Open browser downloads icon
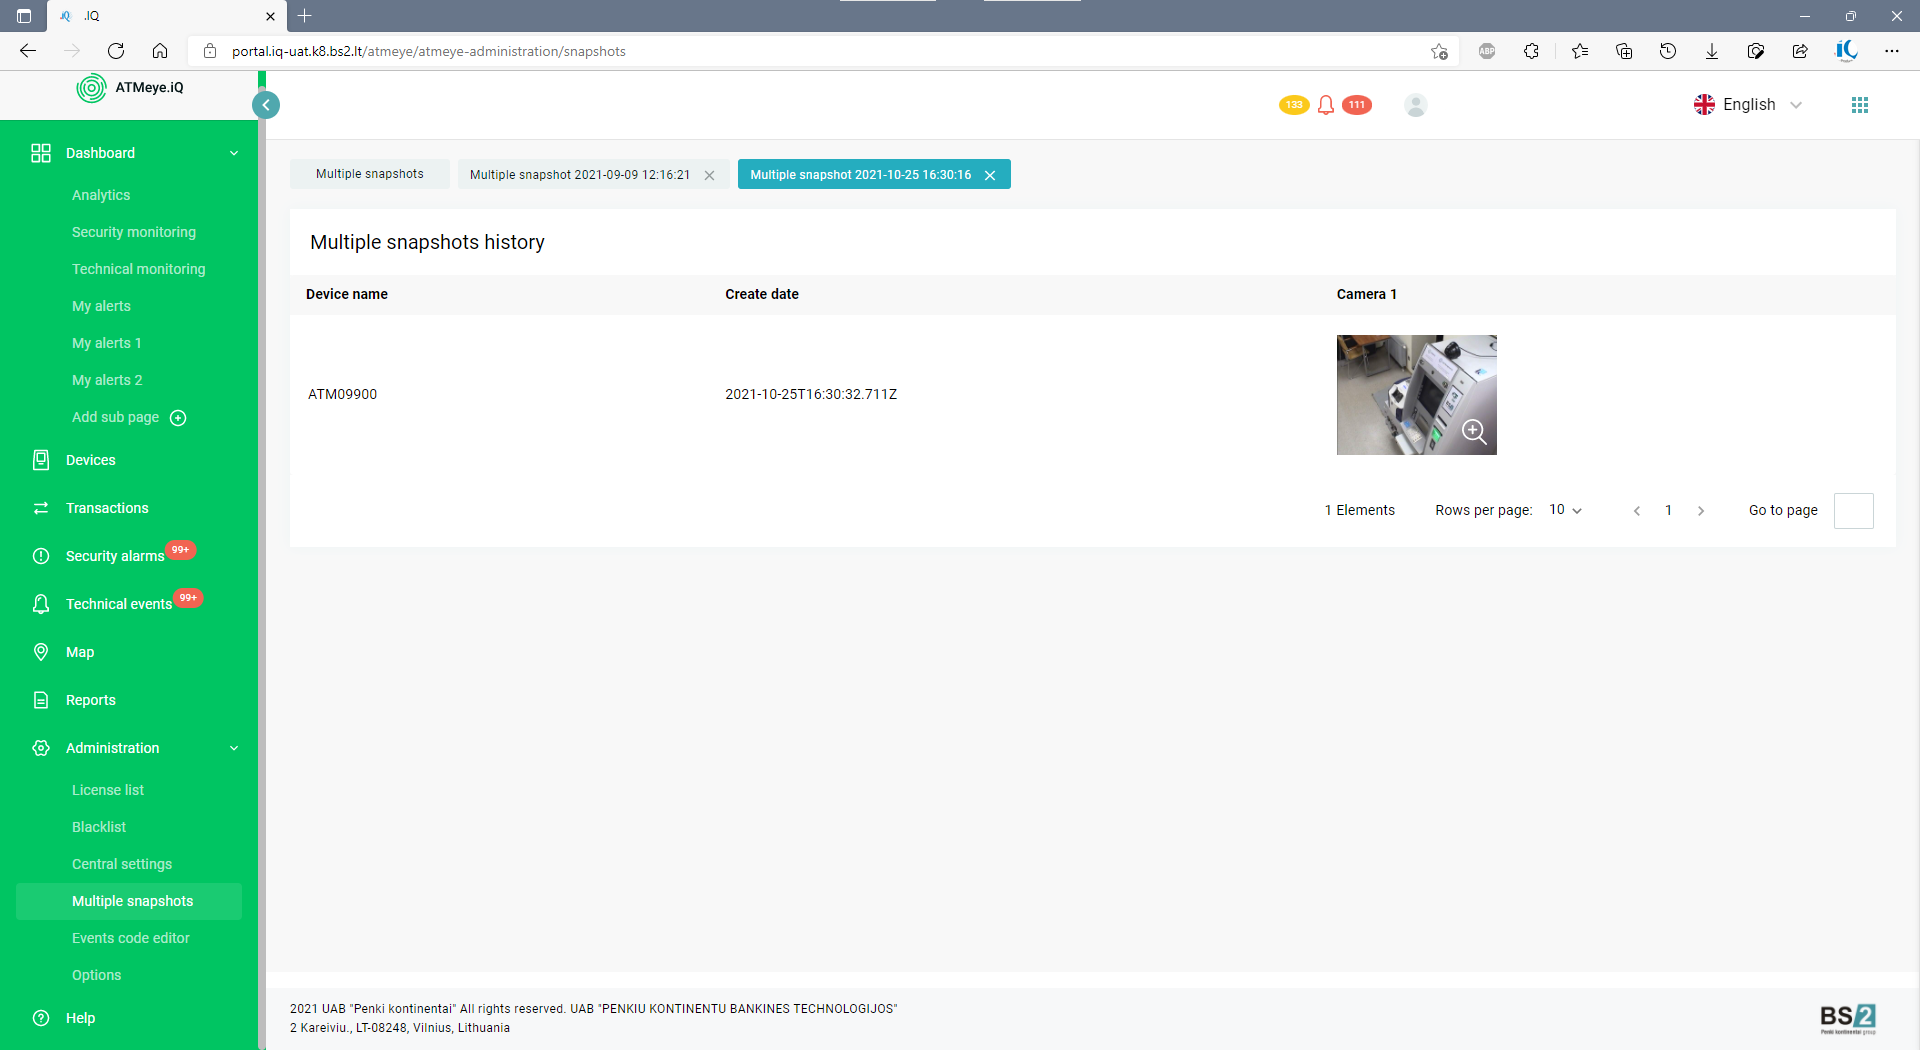 [x=1711, y=51]
